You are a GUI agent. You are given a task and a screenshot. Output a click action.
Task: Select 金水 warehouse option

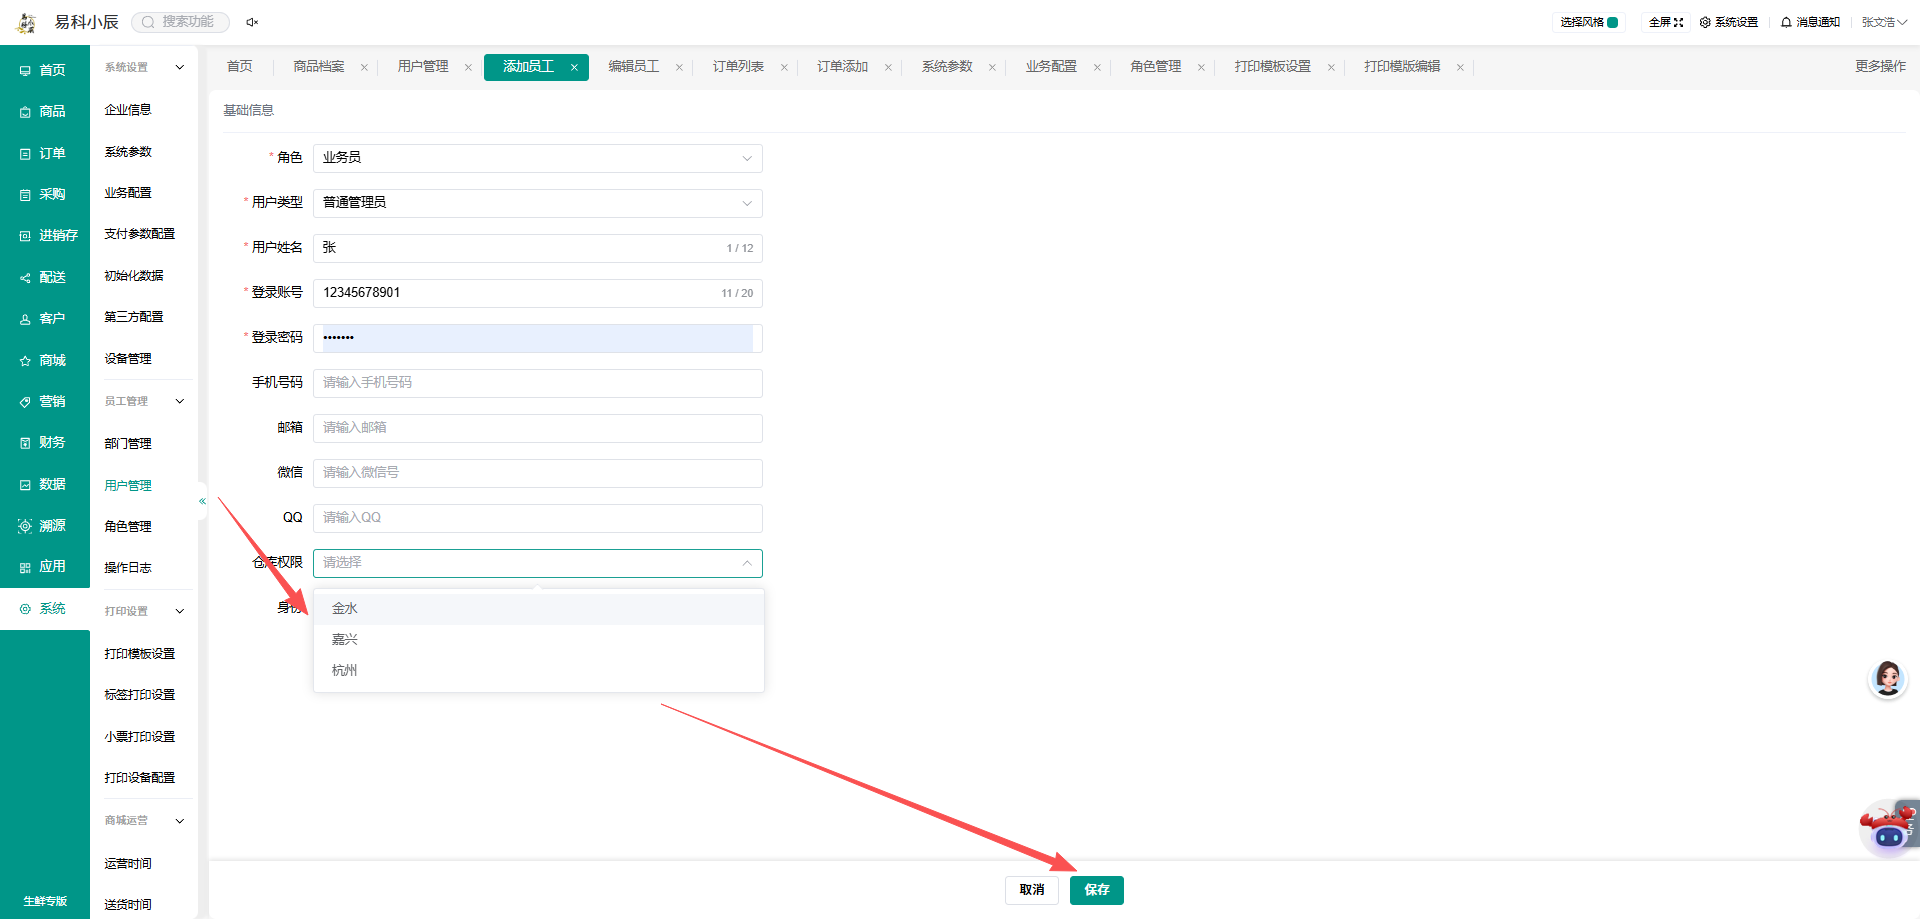(x=539, y=608)
